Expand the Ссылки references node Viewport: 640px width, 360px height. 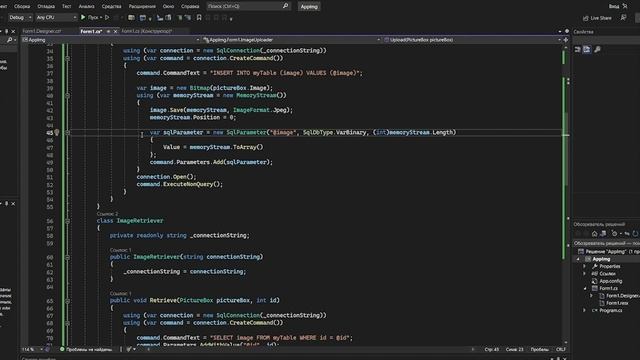(x=584, y=274)
